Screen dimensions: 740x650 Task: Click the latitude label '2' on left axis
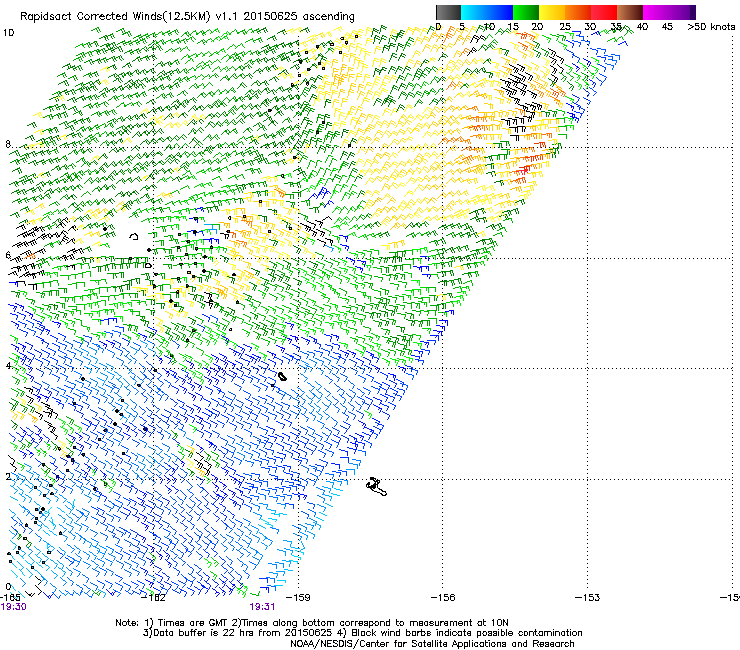coord(8,476)
